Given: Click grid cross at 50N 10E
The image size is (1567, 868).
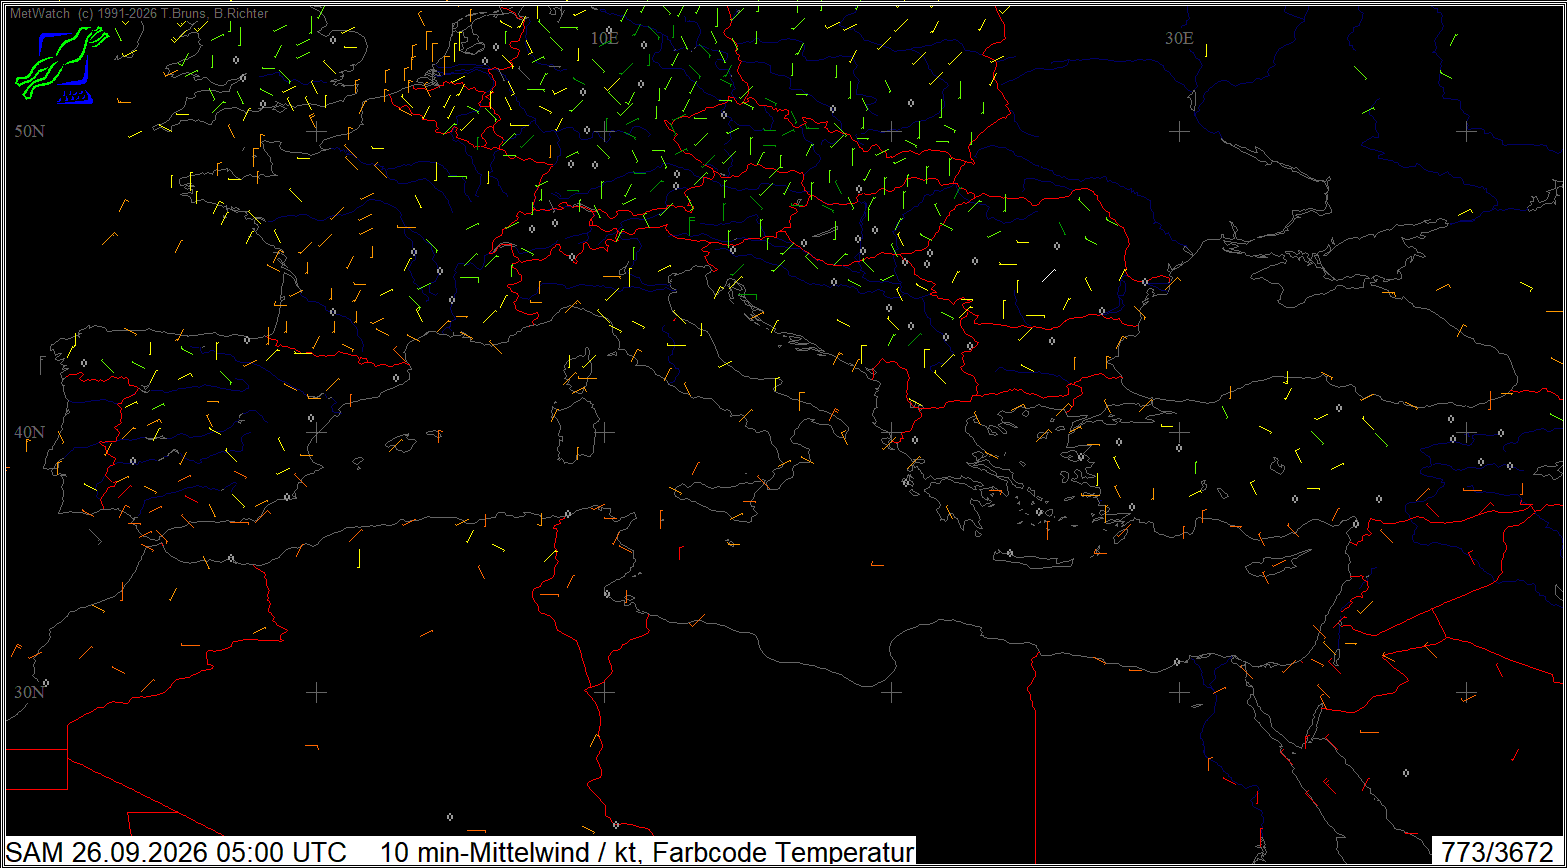Looking at the screenshot, I should coord(604,131).
